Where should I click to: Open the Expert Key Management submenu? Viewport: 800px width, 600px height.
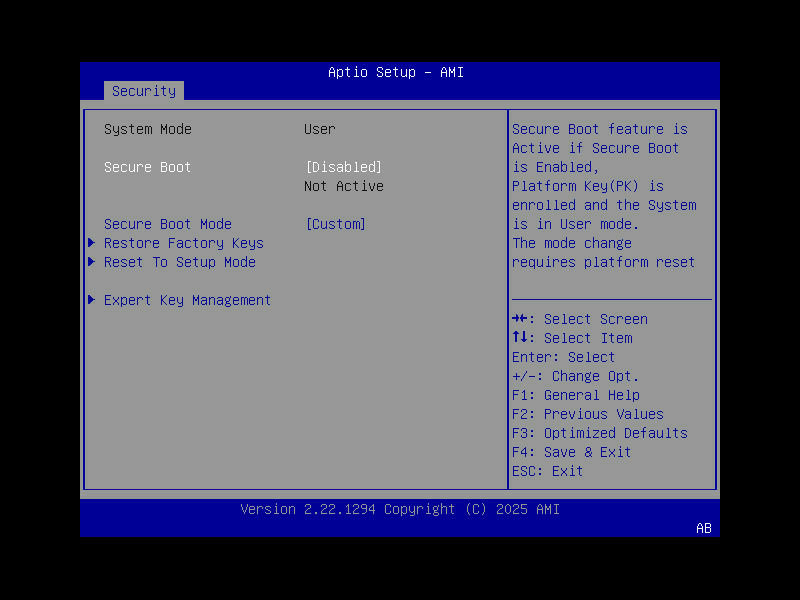(186, 300)
